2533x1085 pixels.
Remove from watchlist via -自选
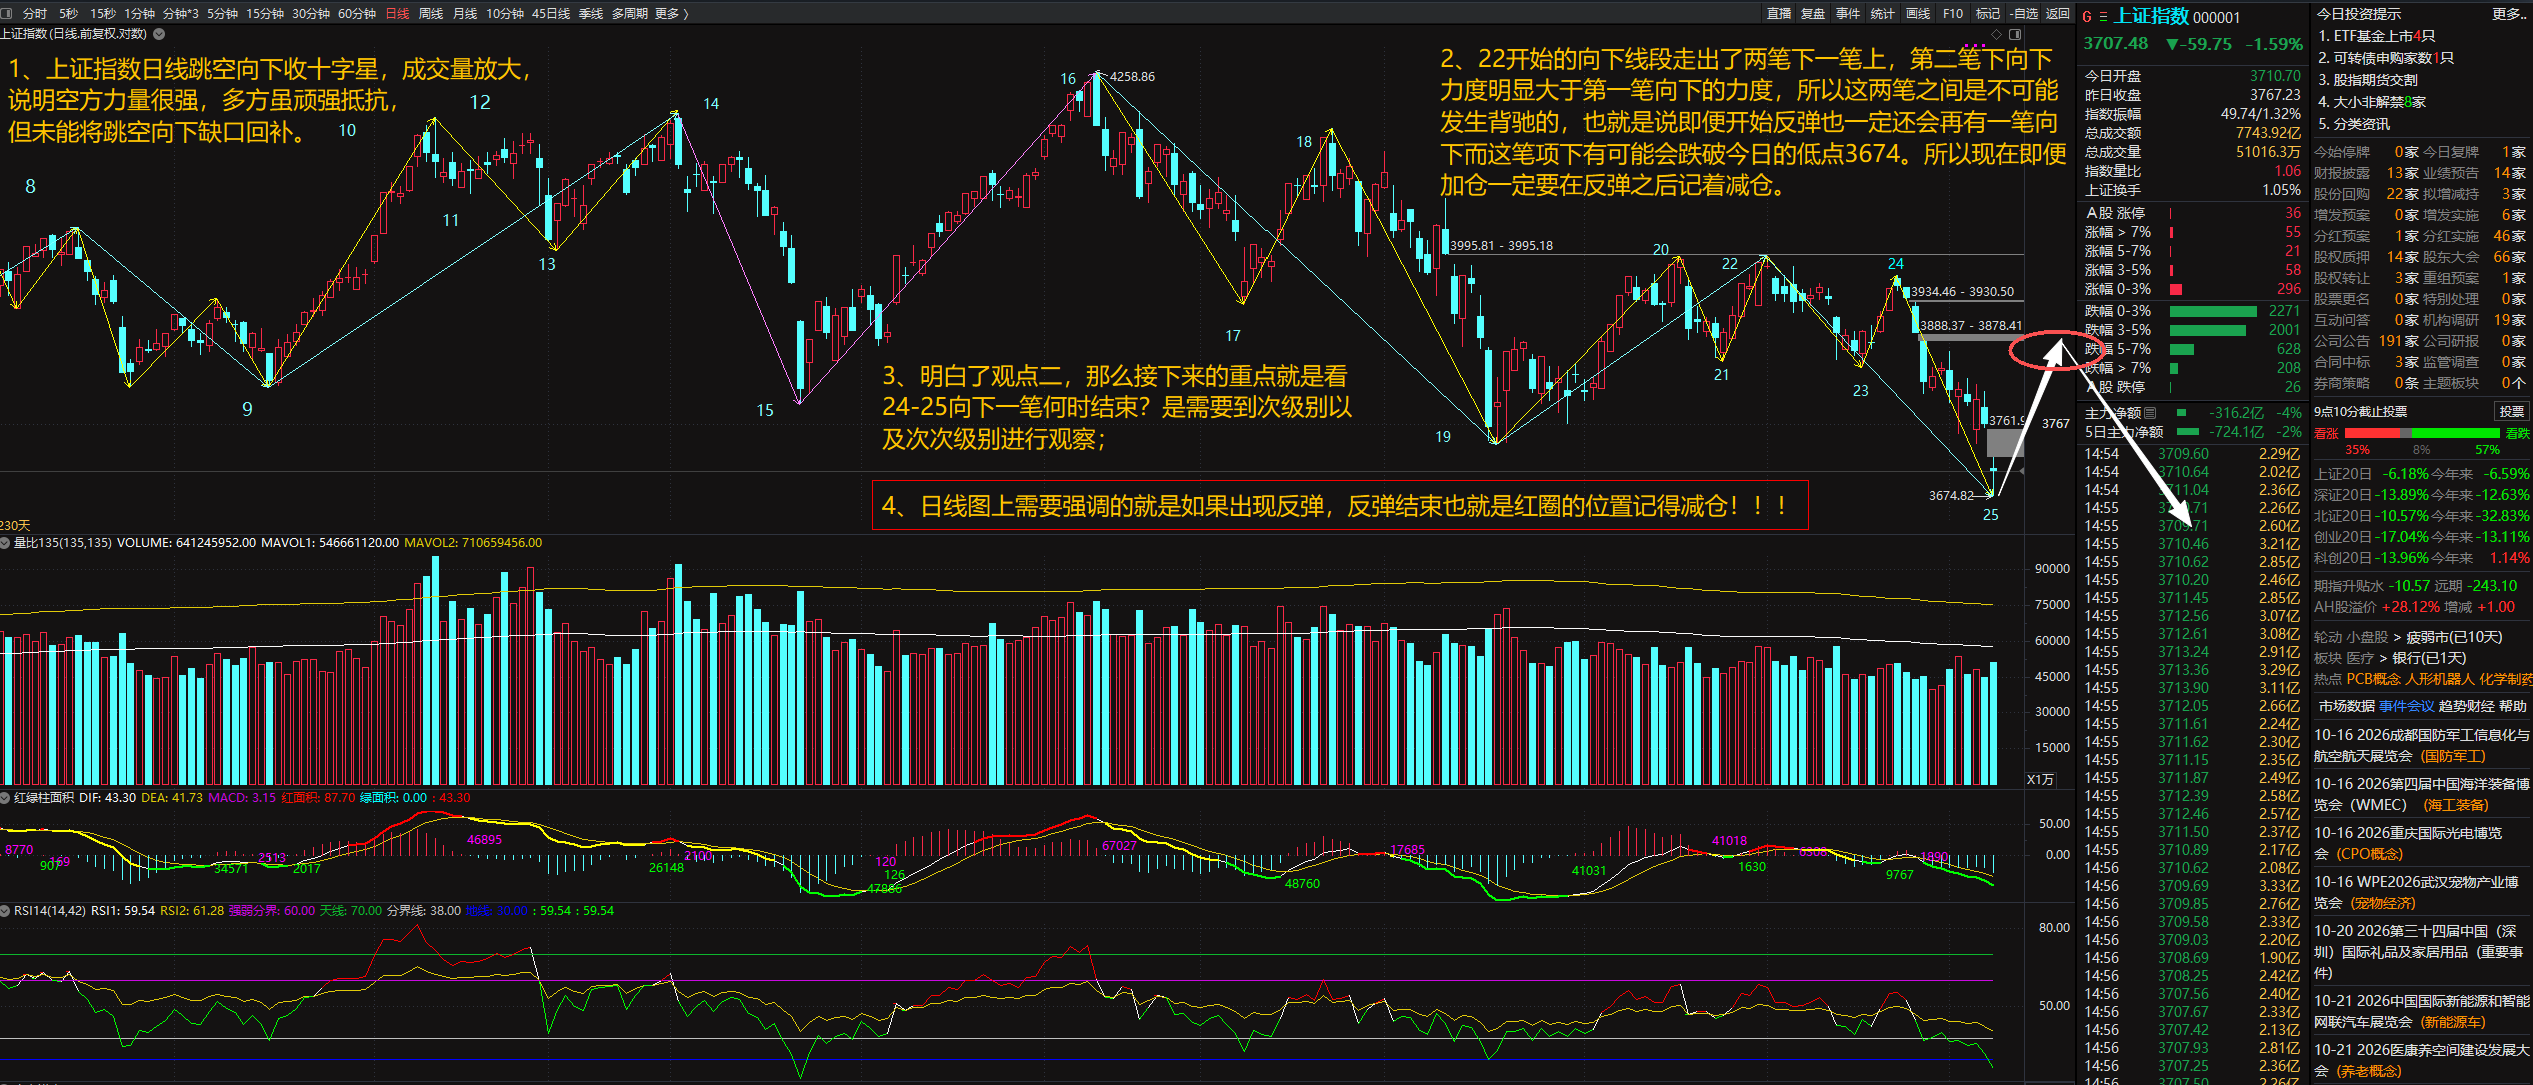click(x=2024, y=13)
